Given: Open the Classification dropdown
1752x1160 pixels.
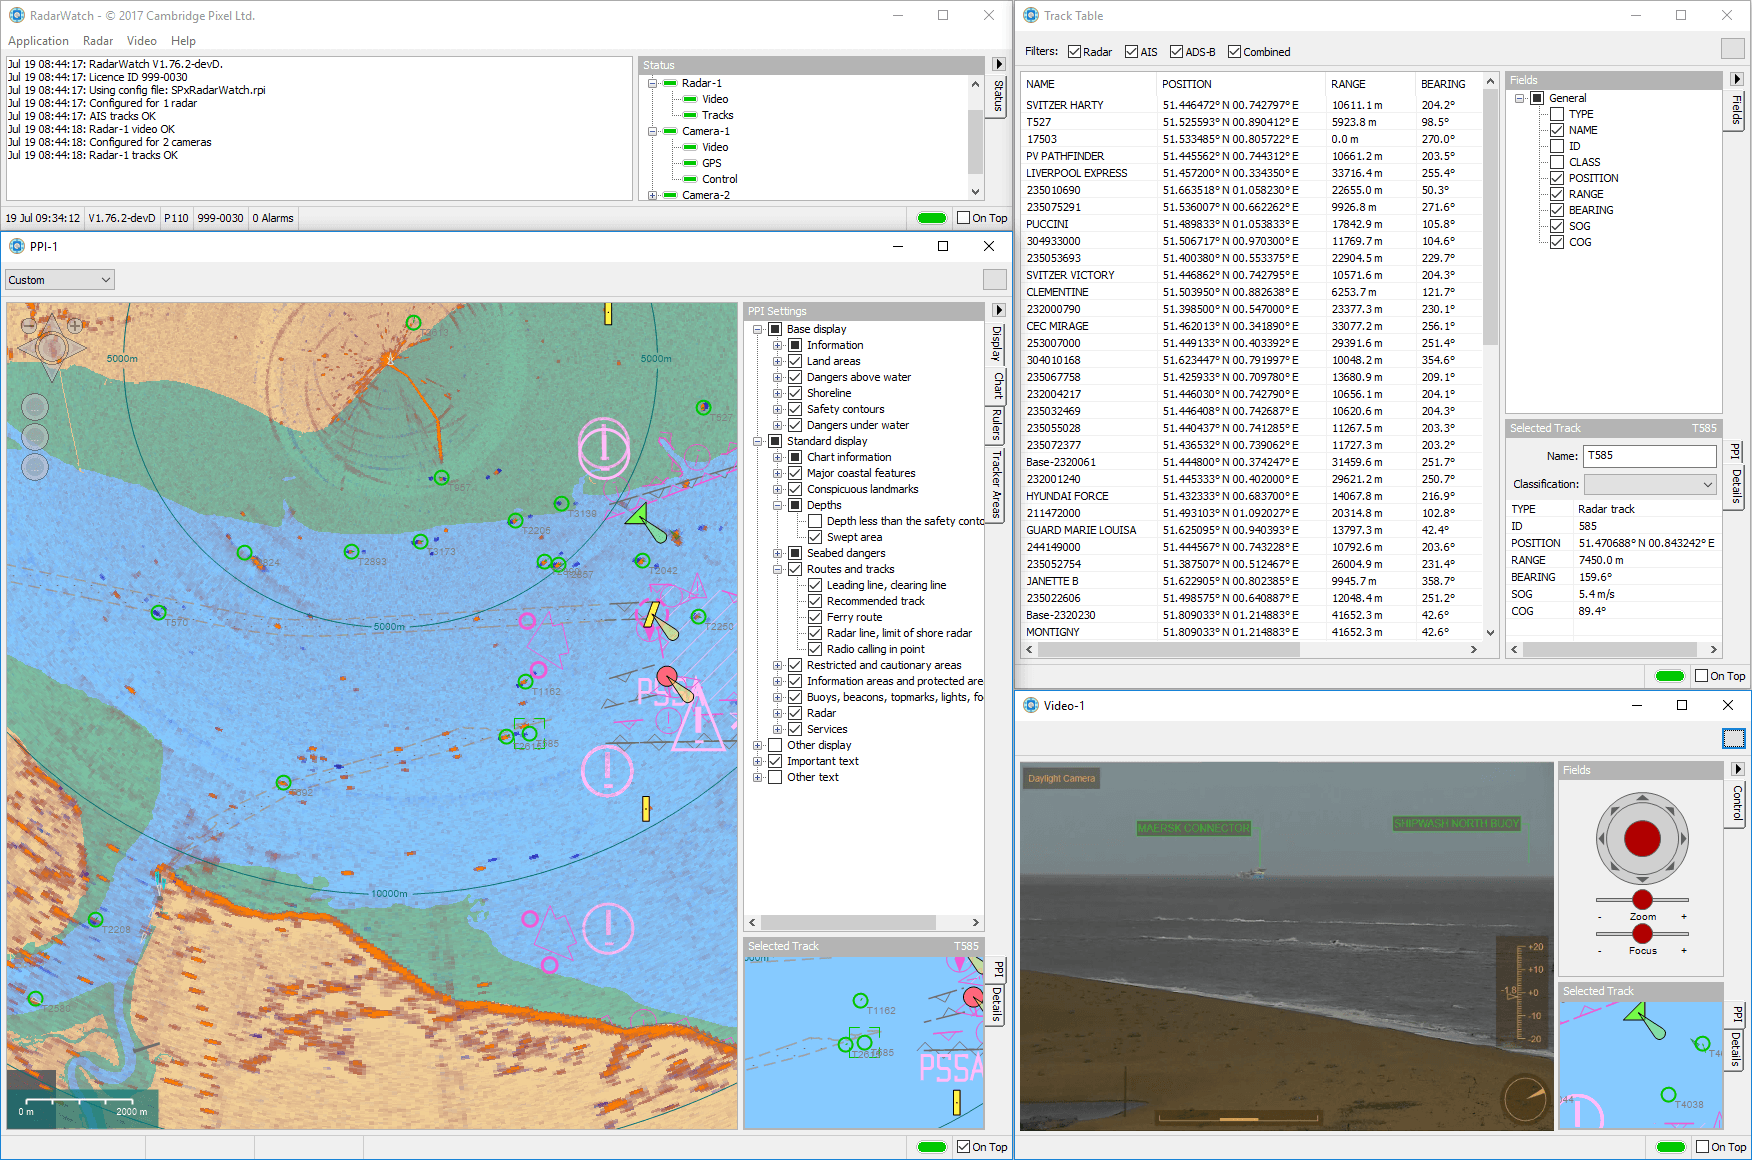Looking at the screenshot, I should coord(1650,484).
